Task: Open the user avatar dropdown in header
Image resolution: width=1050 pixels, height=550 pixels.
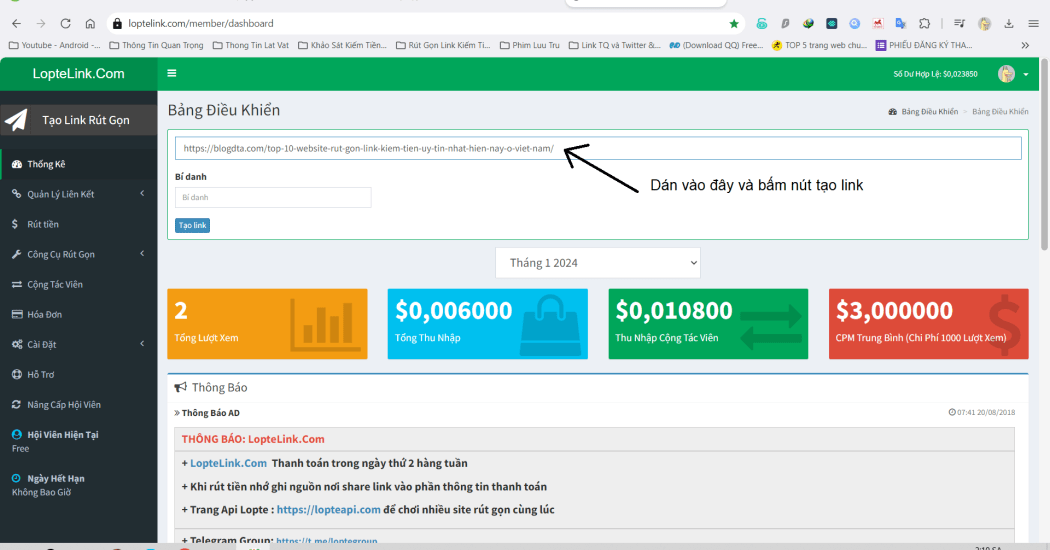Action: coord(1006,74)
